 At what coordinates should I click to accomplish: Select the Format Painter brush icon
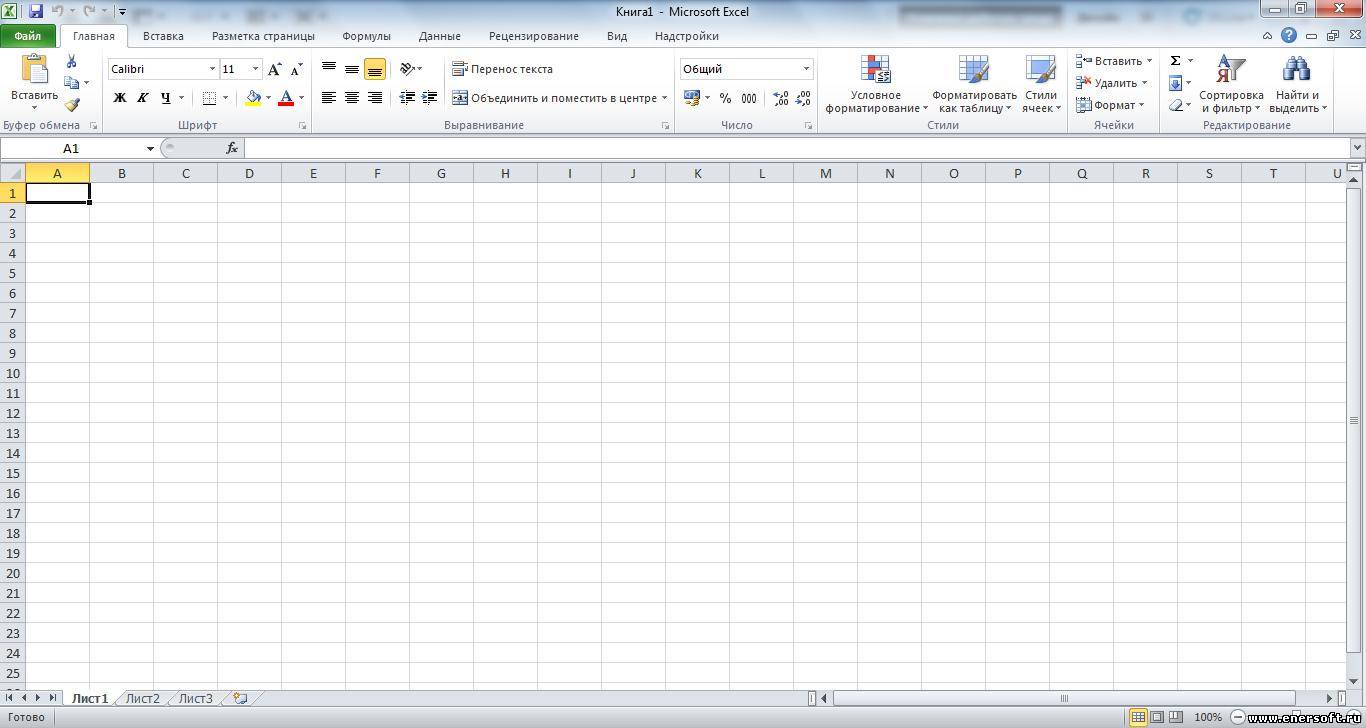click(72, 104)
